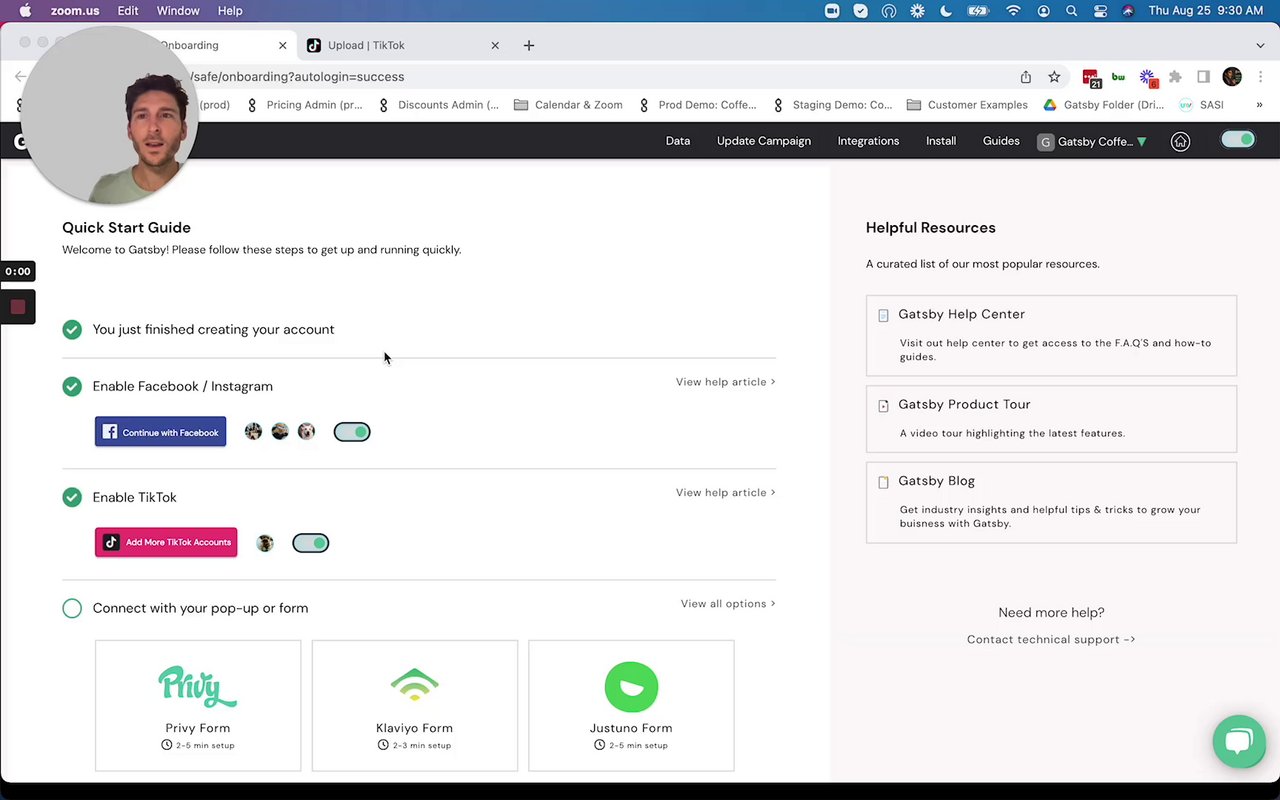This screenshot has height=800, width=1280.
Task: View help article for Enable TikTok
Action: coord(725,492)
